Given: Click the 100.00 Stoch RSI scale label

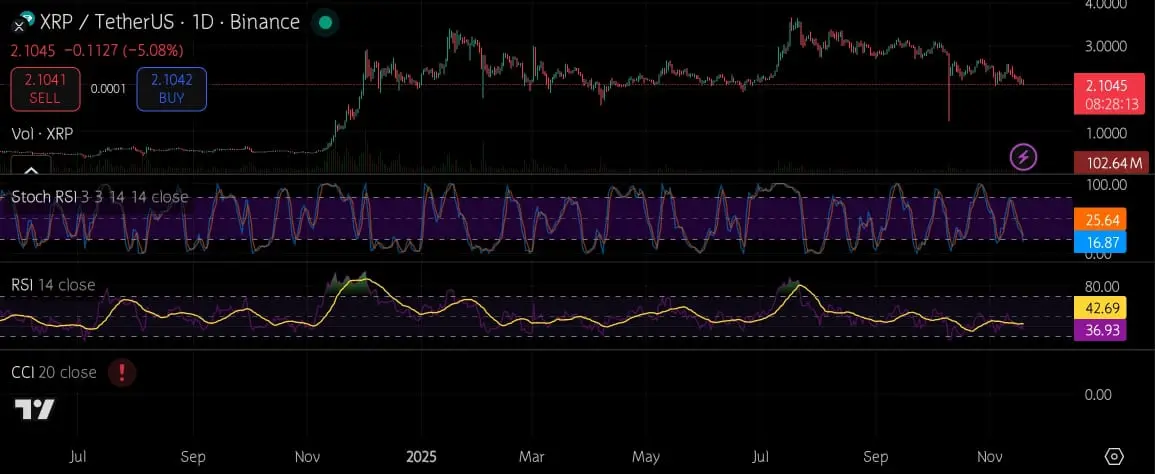Looking at the screenshot, I should [1106, 184].
